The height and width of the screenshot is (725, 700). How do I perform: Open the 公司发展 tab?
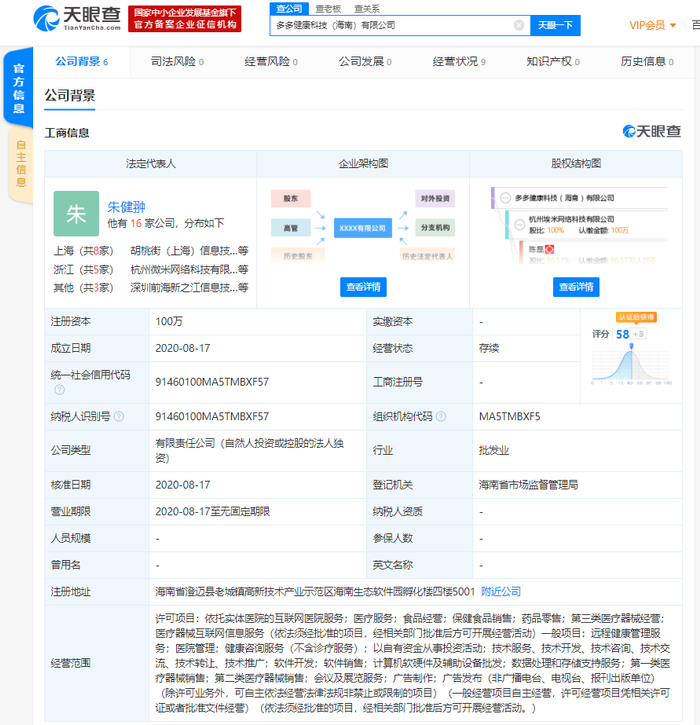365,61
